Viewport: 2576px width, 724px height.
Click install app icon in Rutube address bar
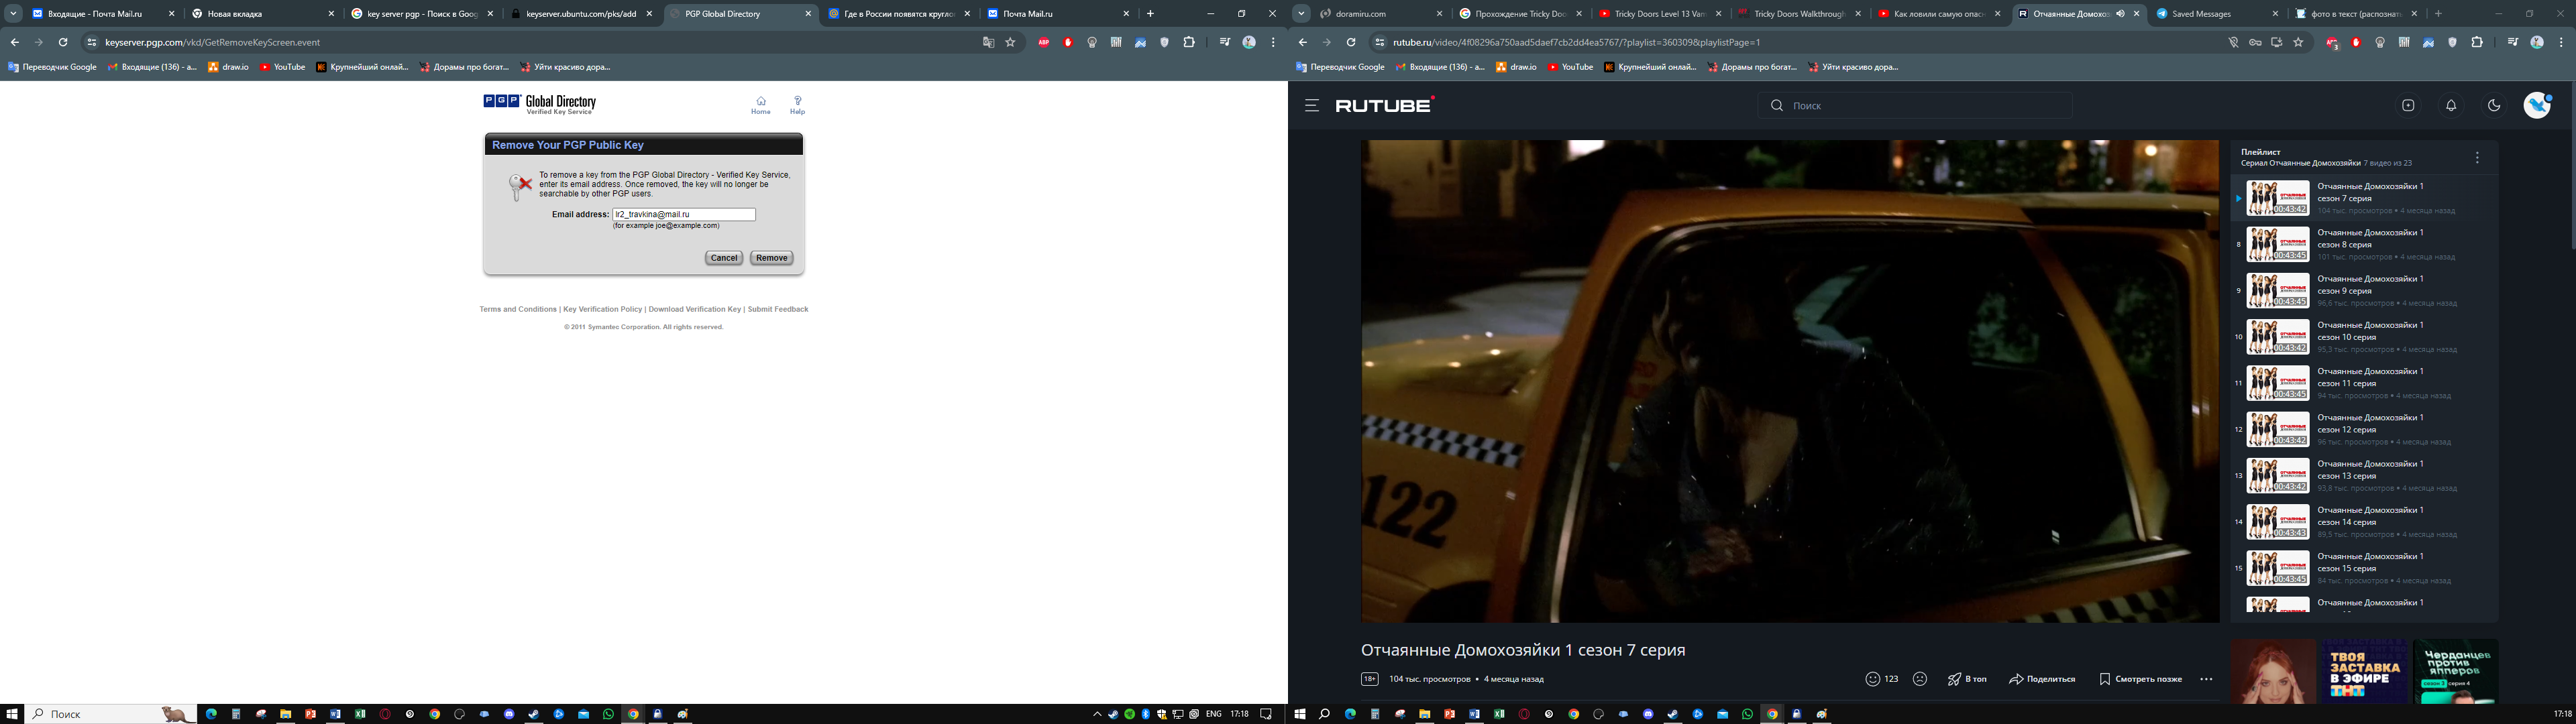pos(2277,42)
